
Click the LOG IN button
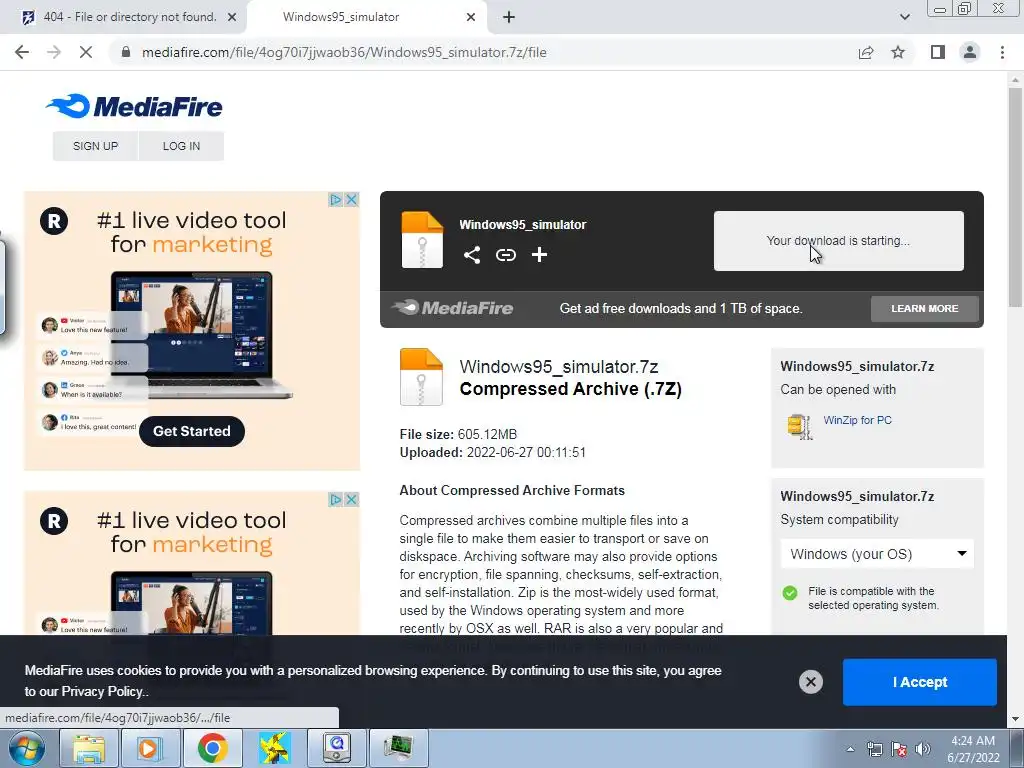pos(182,146)
